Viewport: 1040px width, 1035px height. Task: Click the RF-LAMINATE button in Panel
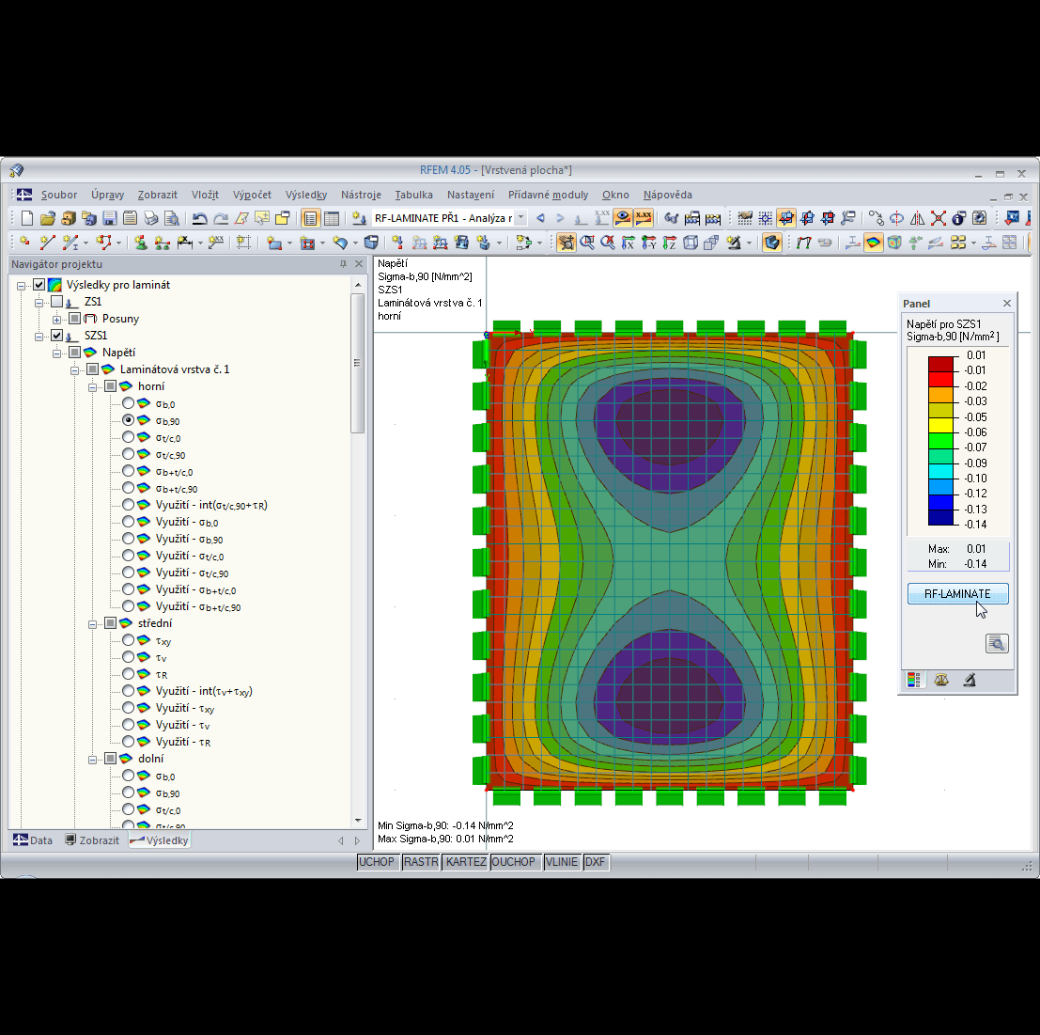tap(958, 594)
